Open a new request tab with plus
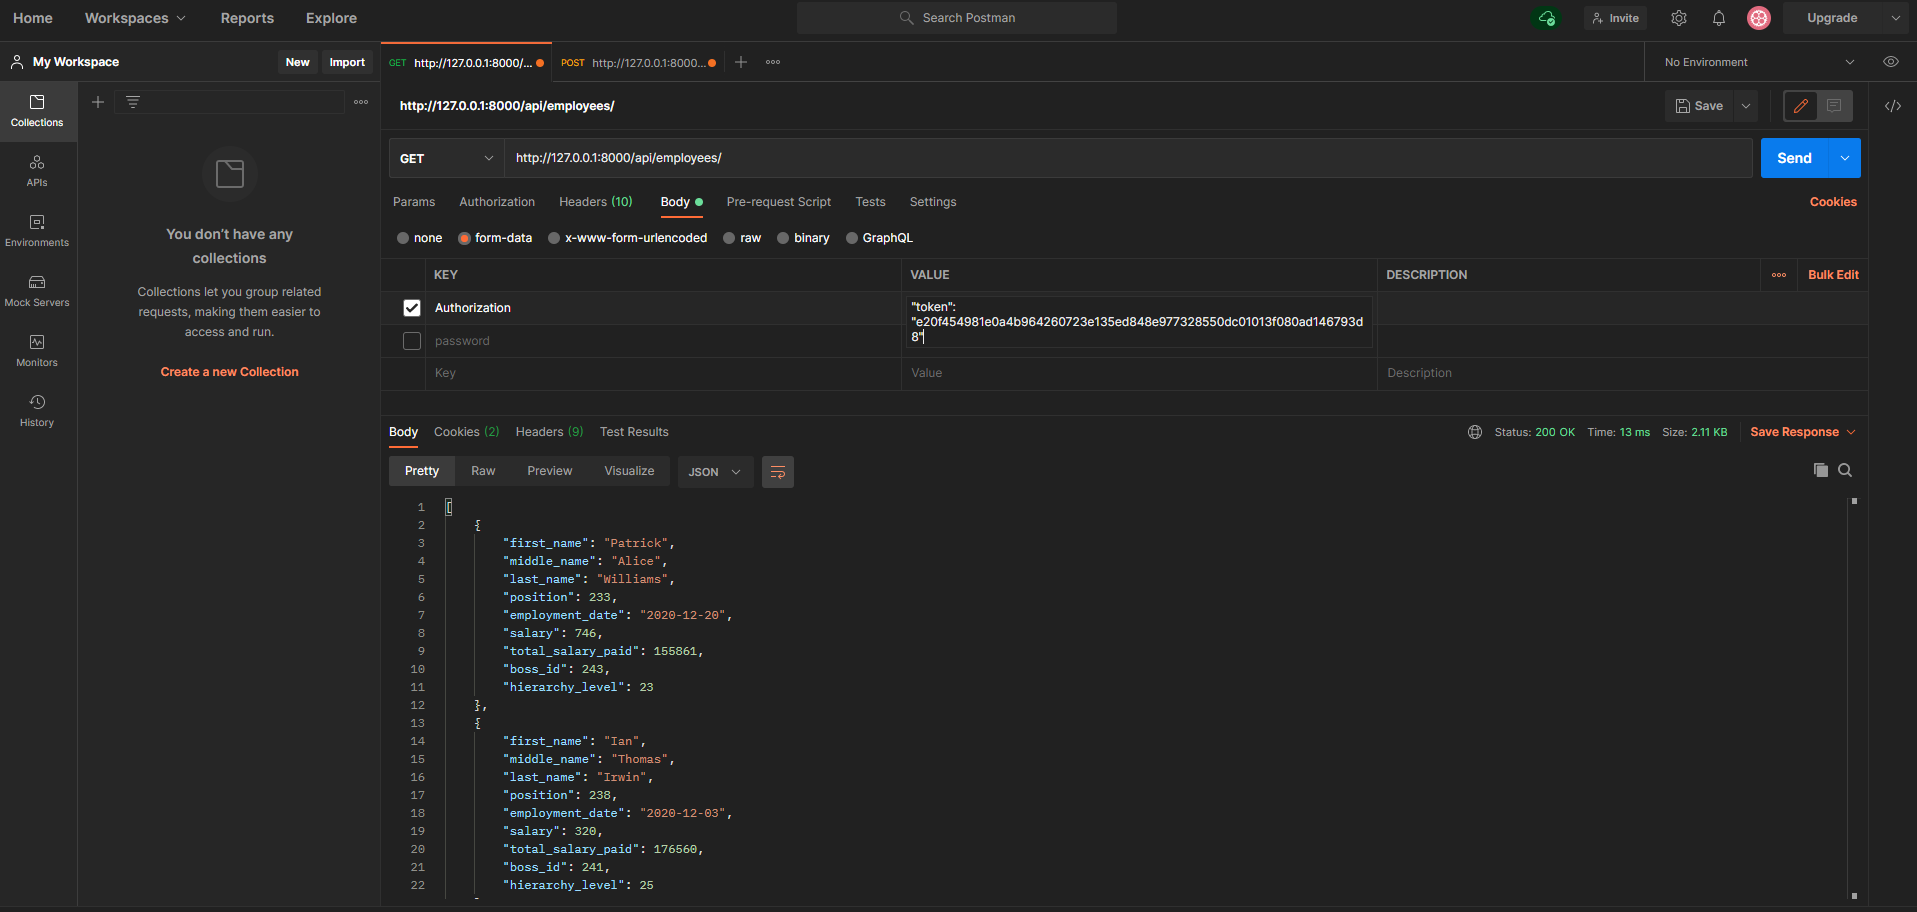 coord(741,62)
